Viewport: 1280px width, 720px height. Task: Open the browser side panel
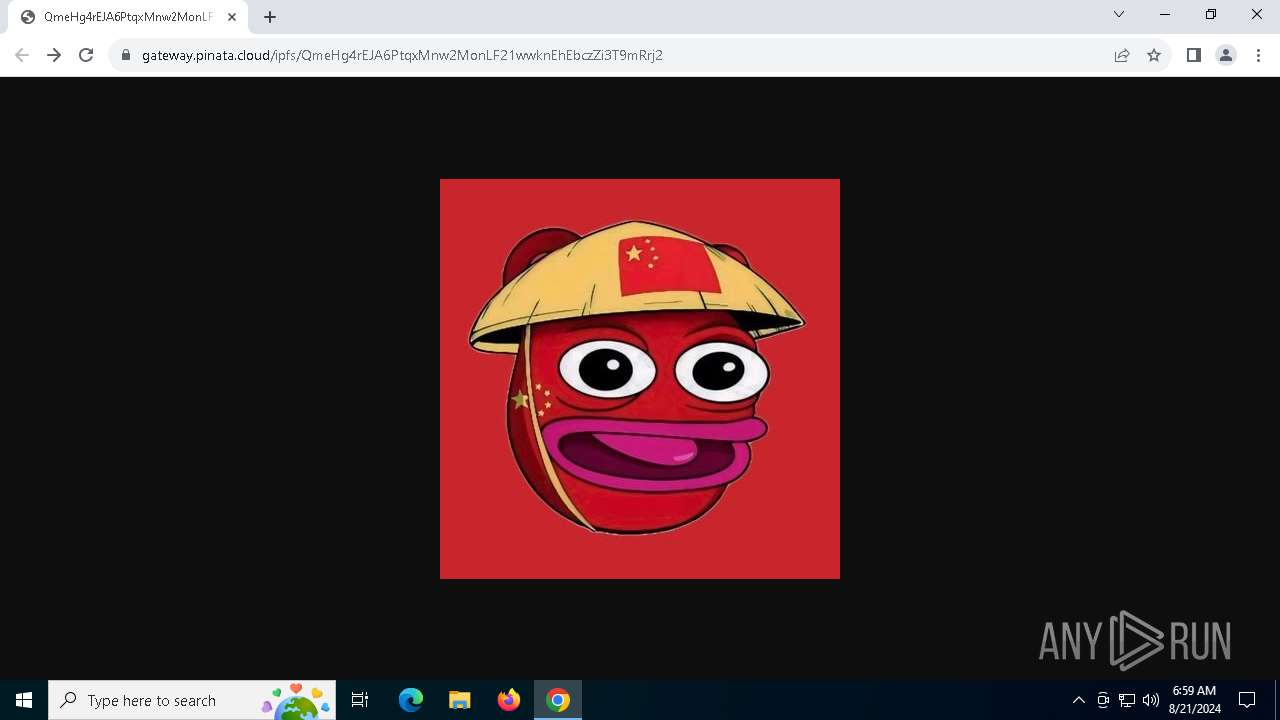pyautogui.click(x=1193, y=55)
